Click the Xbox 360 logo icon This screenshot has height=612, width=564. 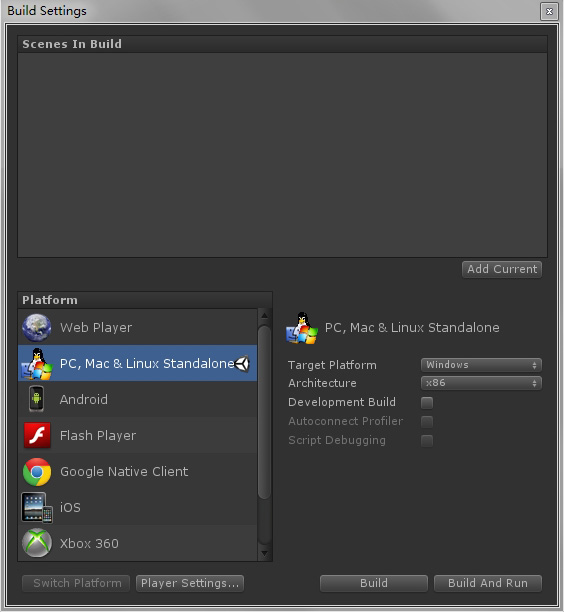(37, 543)
